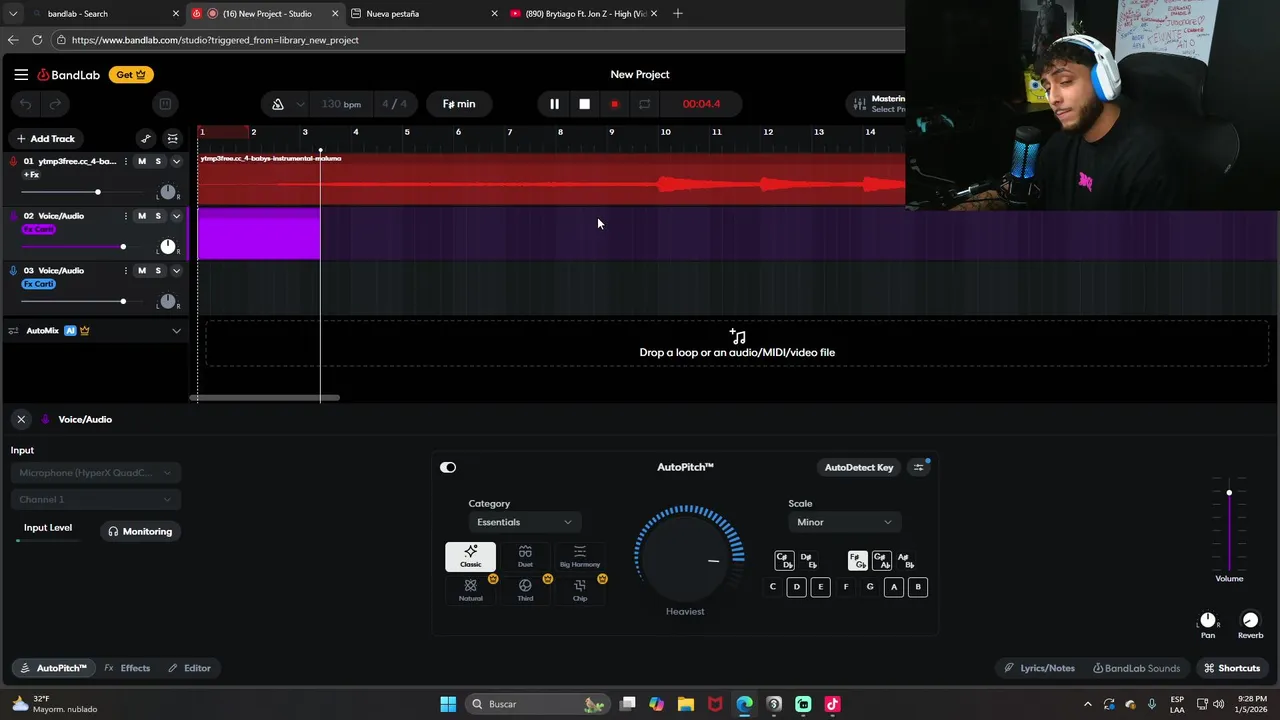Toggle the loop cycle icon

point(644,104)
